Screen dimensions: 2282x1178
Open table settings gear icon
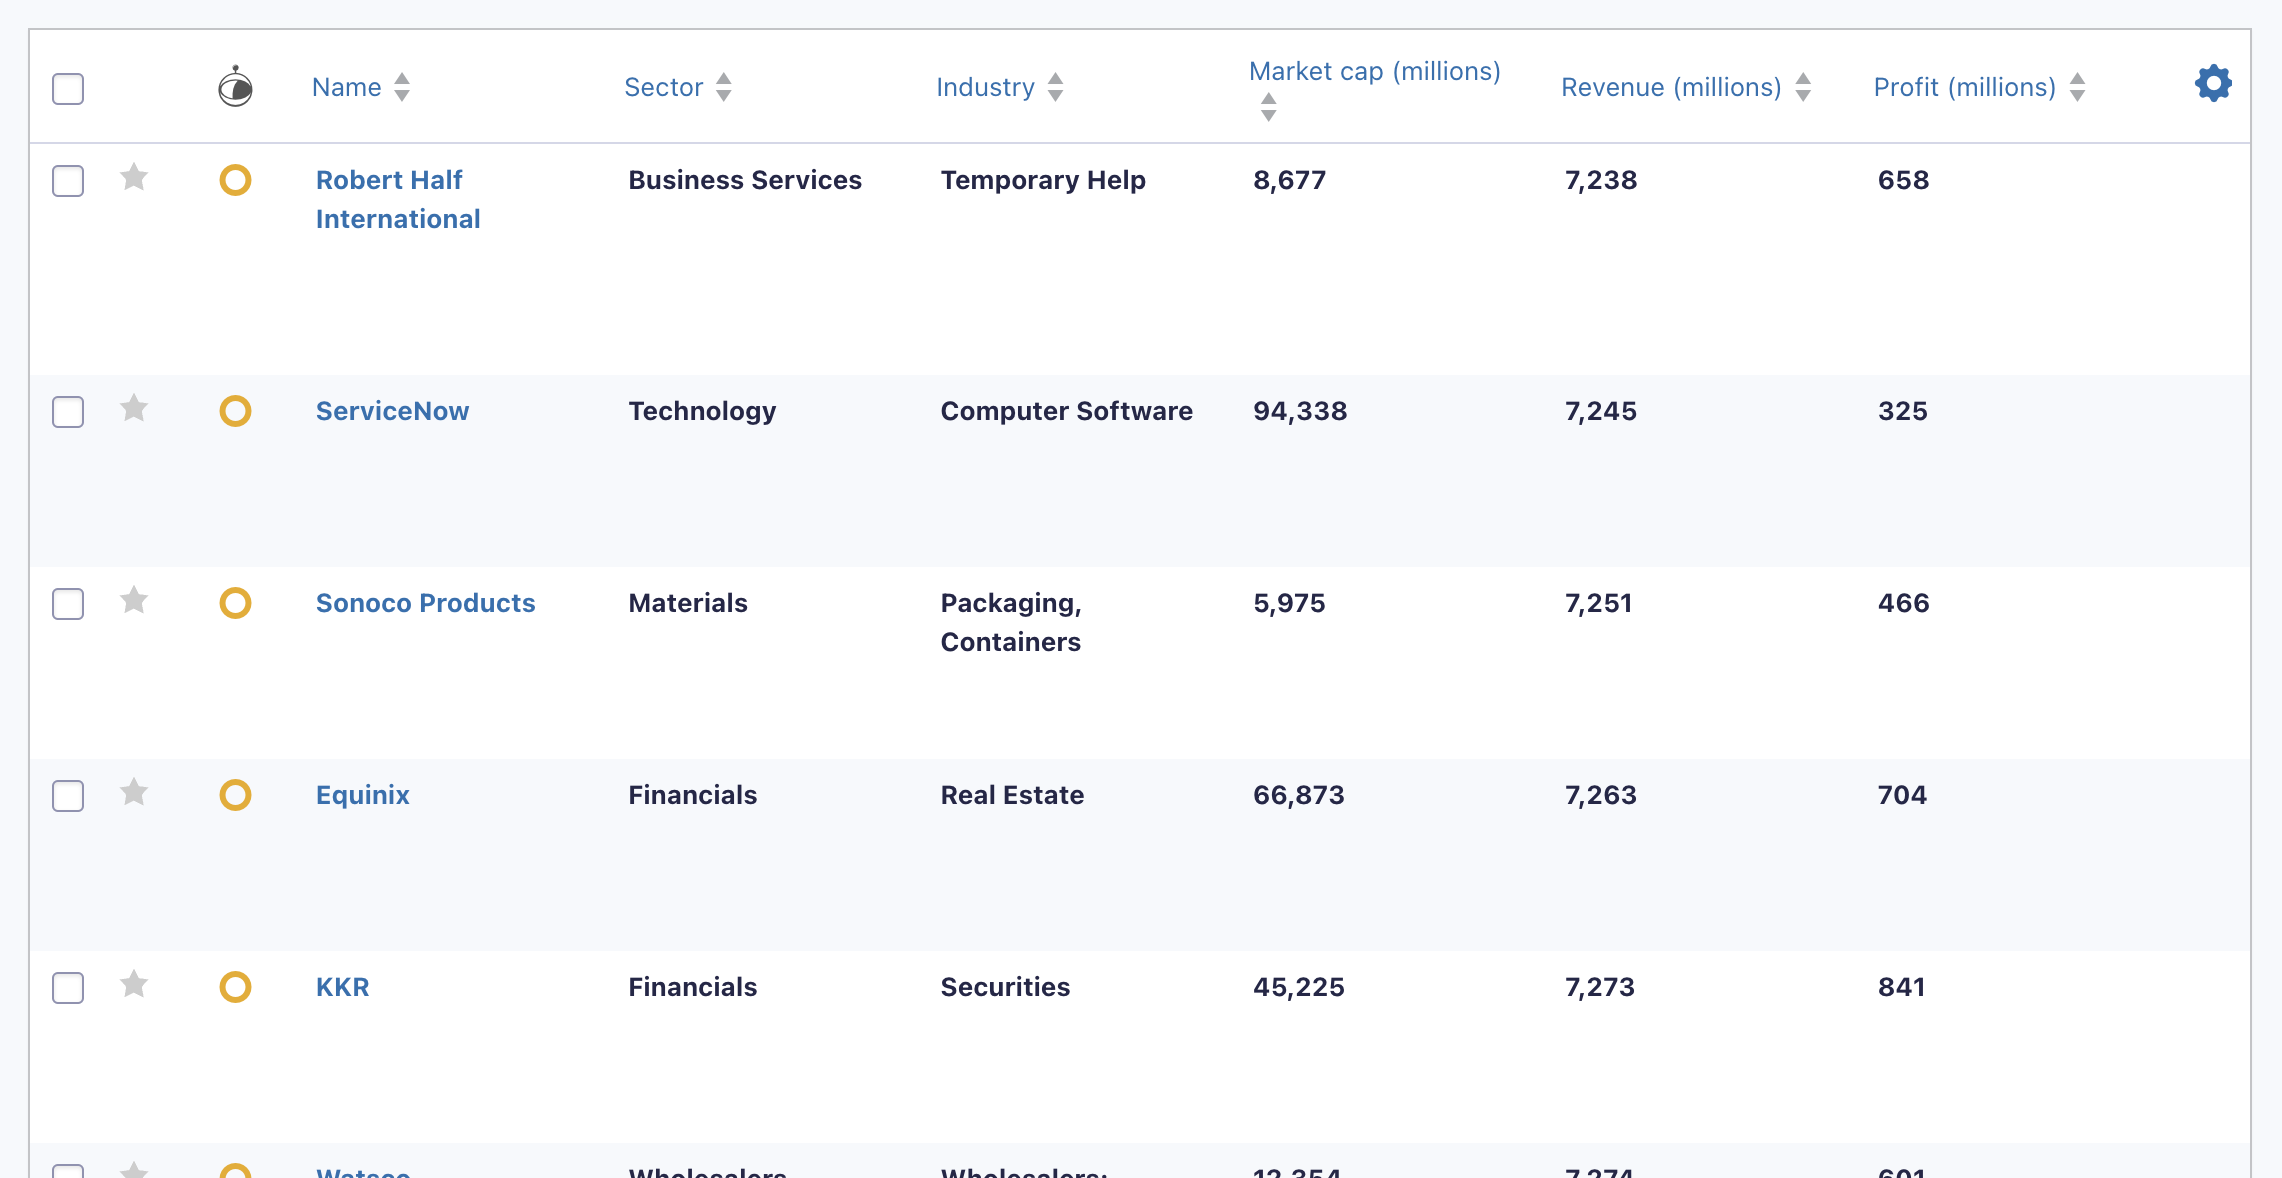point(2213,84)
